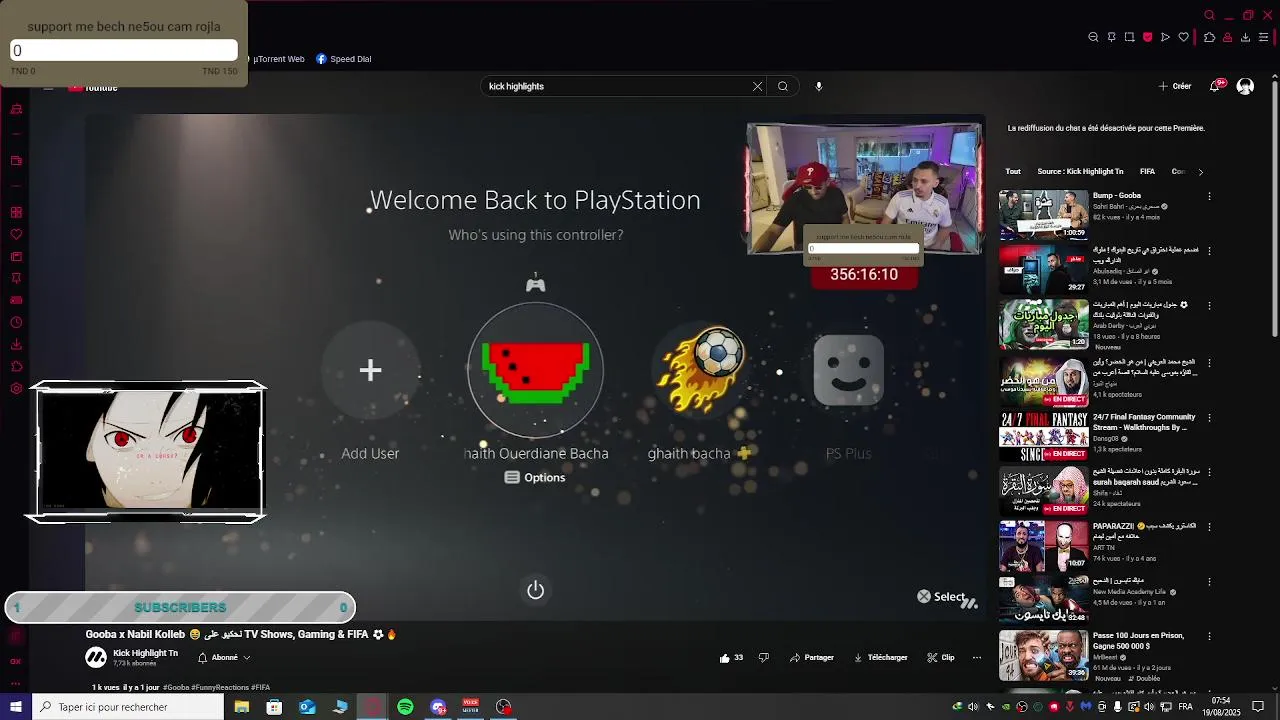1280x720 pixels.
Task: Open the Speed Dial bookmark
Action: (x=344, y=59)
